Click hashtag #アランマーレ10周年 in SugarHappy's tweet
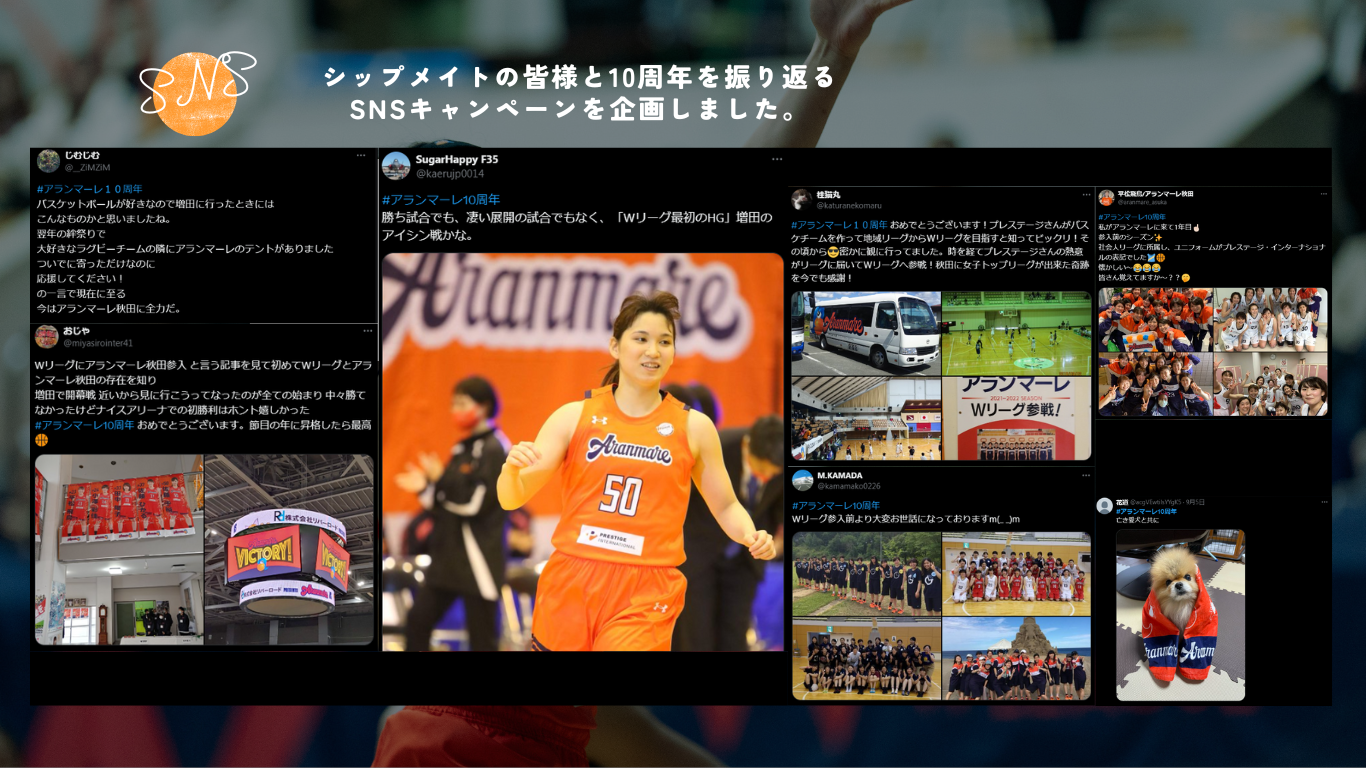 (441, 200)
